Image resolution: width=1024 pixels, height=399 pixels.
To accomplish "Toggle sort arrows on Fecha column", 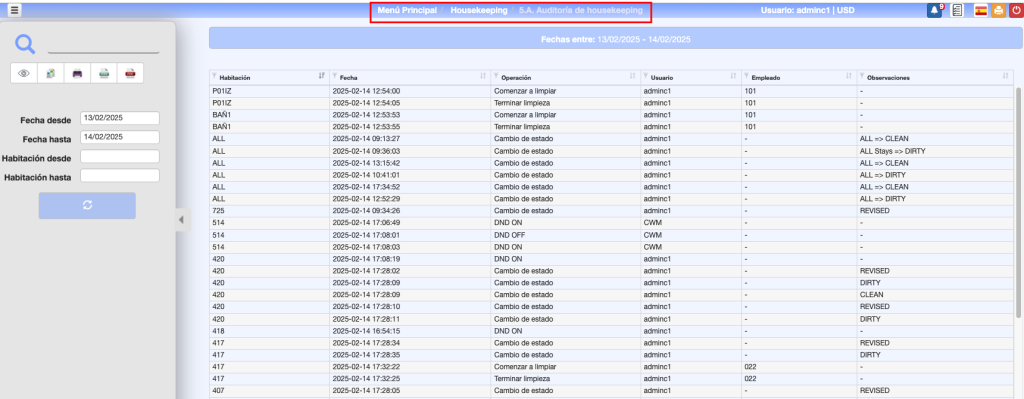I will click(483, 76).
